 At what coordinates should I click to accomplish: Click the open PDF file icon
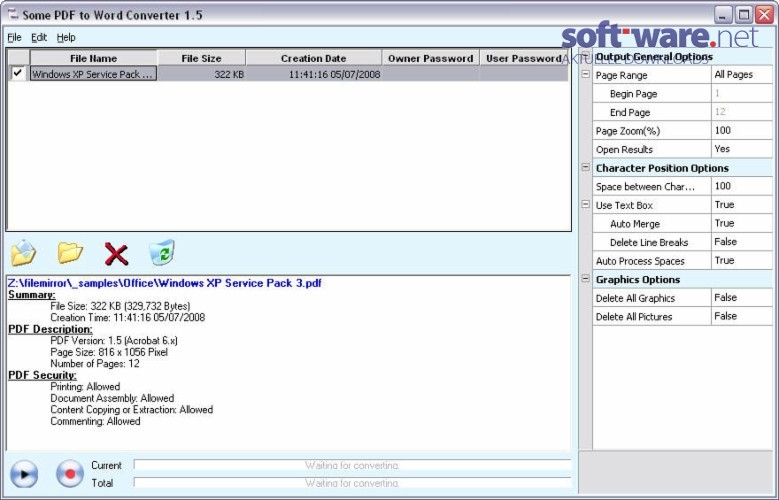[23, 253]
